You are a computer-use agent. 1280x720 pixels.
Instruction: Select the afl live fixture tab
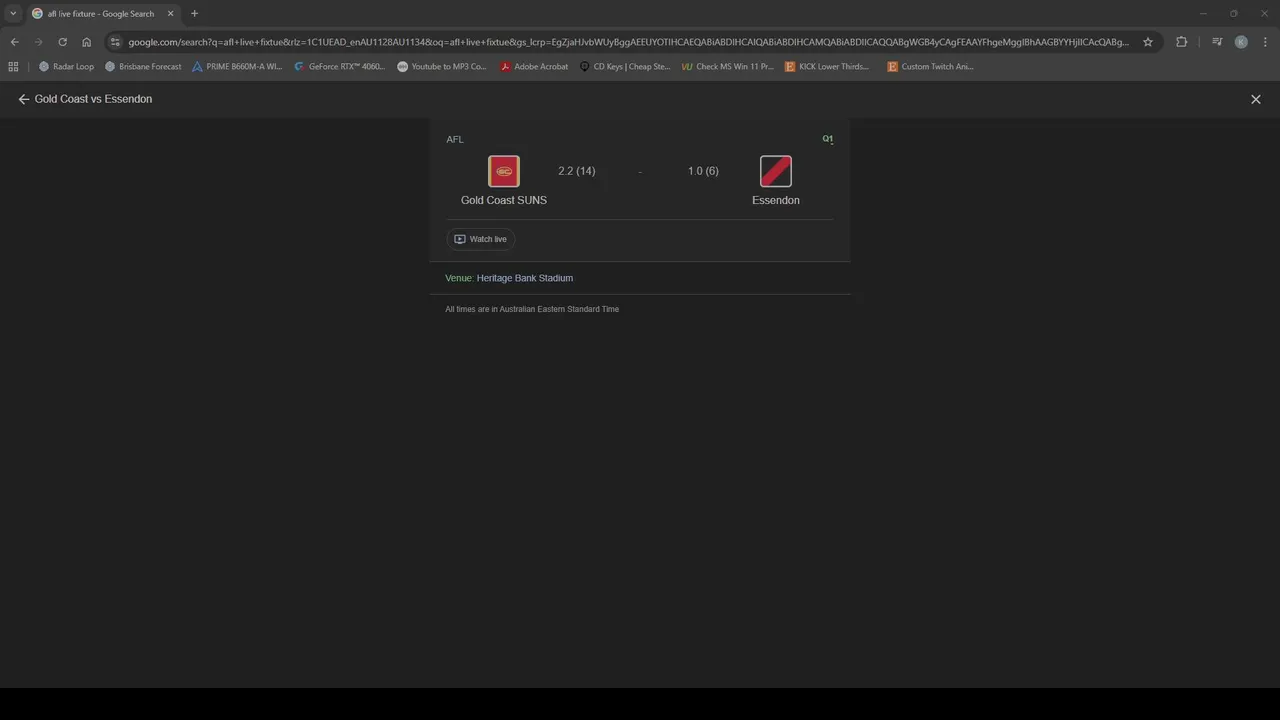pyautogui.click(x=101, y=14)
